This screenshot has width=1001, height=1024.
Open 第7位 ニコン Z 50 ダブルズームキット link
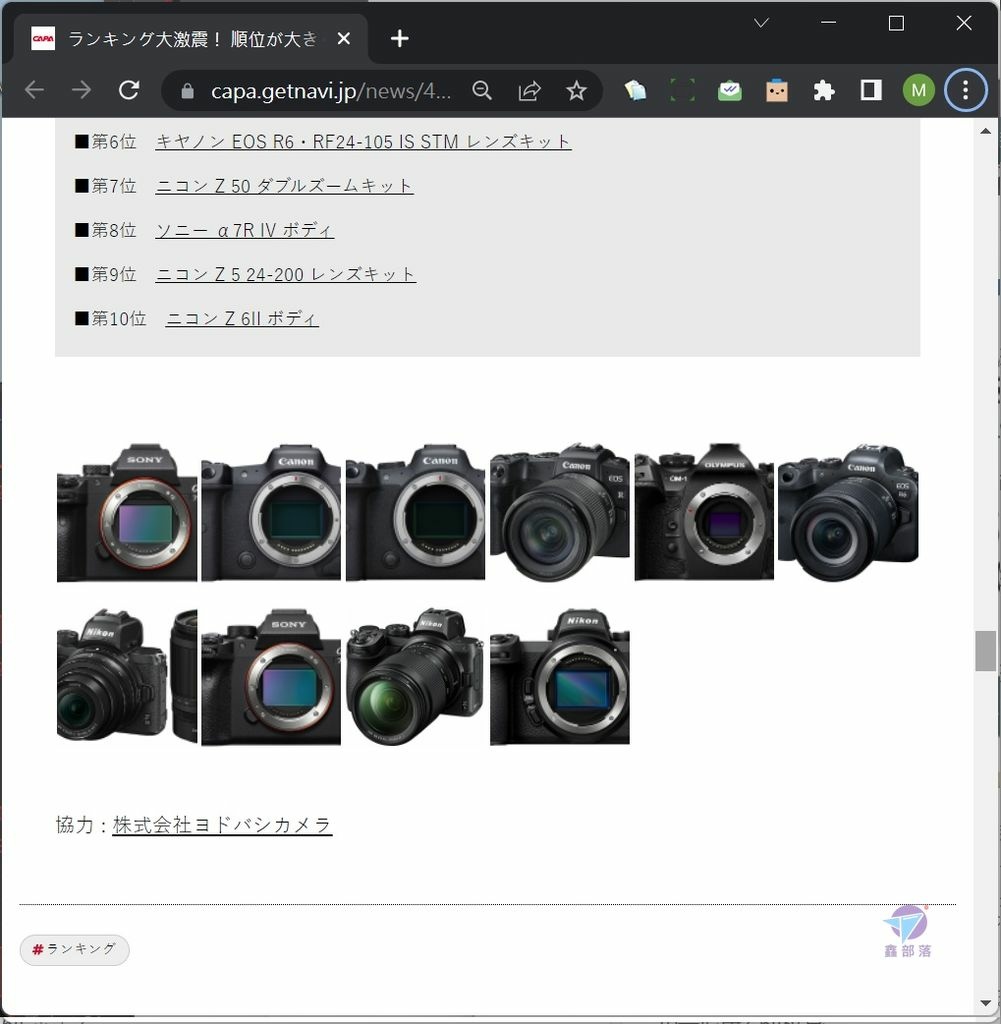284,186
